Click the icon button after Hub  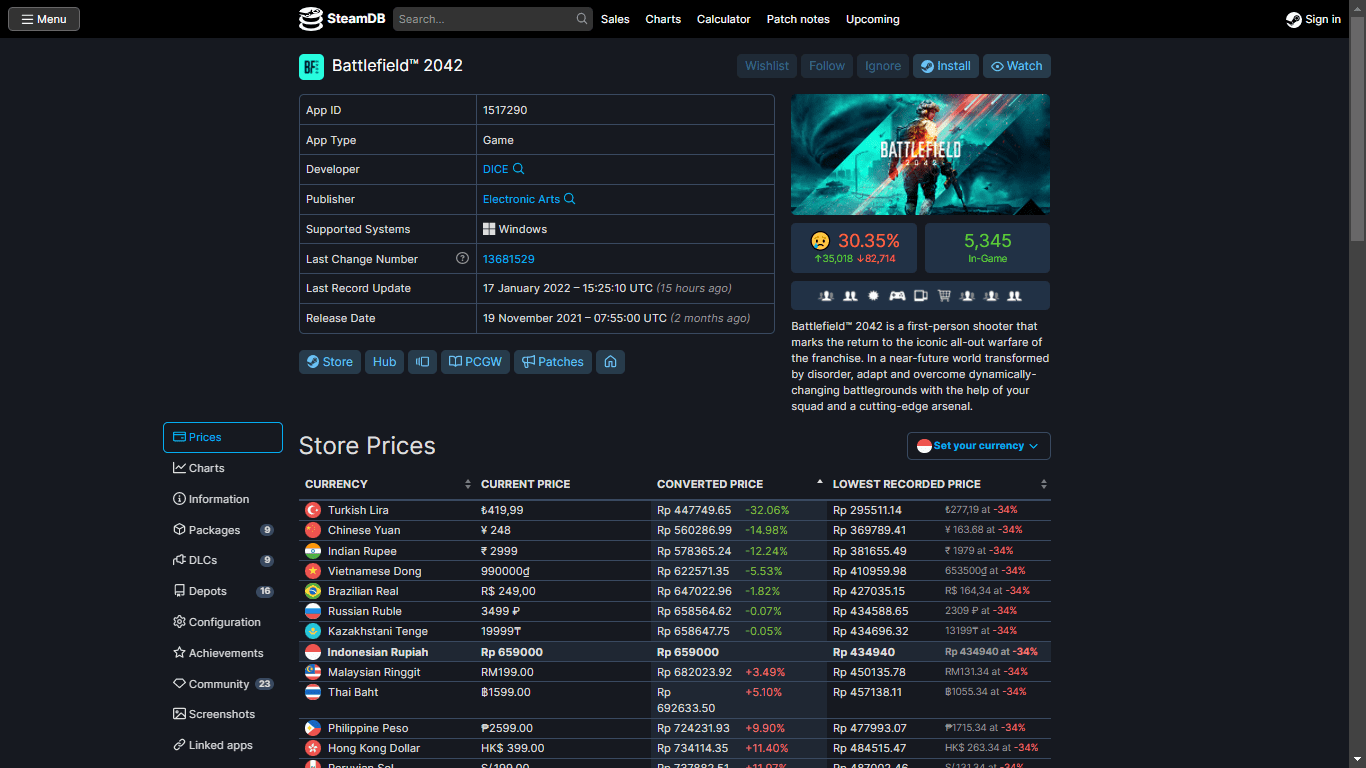click(x=423, y=362)
